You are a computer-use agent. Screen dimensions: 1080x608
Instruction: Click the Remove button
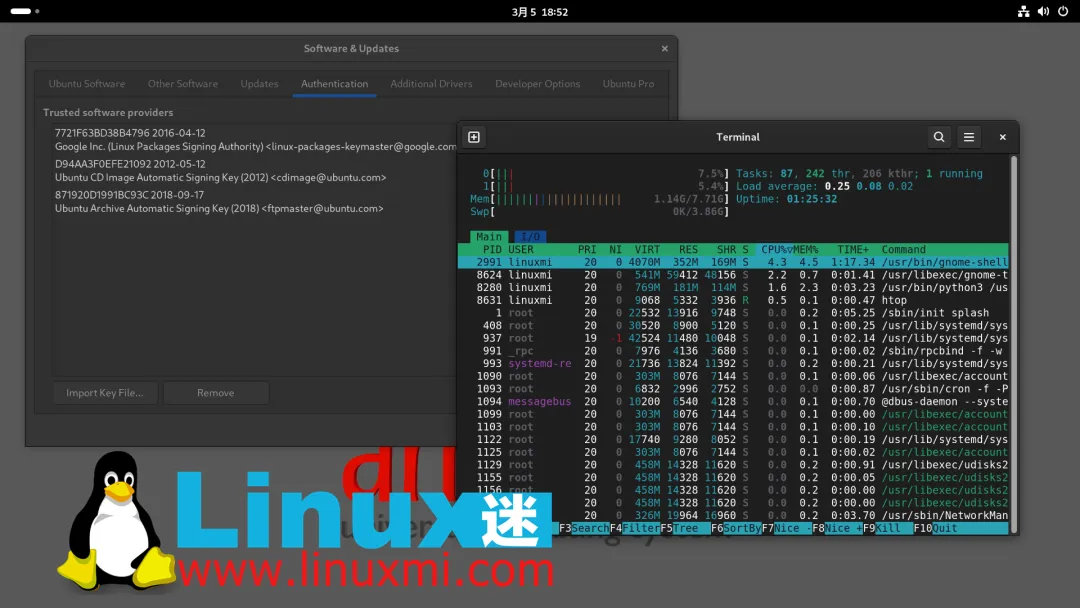216,392
